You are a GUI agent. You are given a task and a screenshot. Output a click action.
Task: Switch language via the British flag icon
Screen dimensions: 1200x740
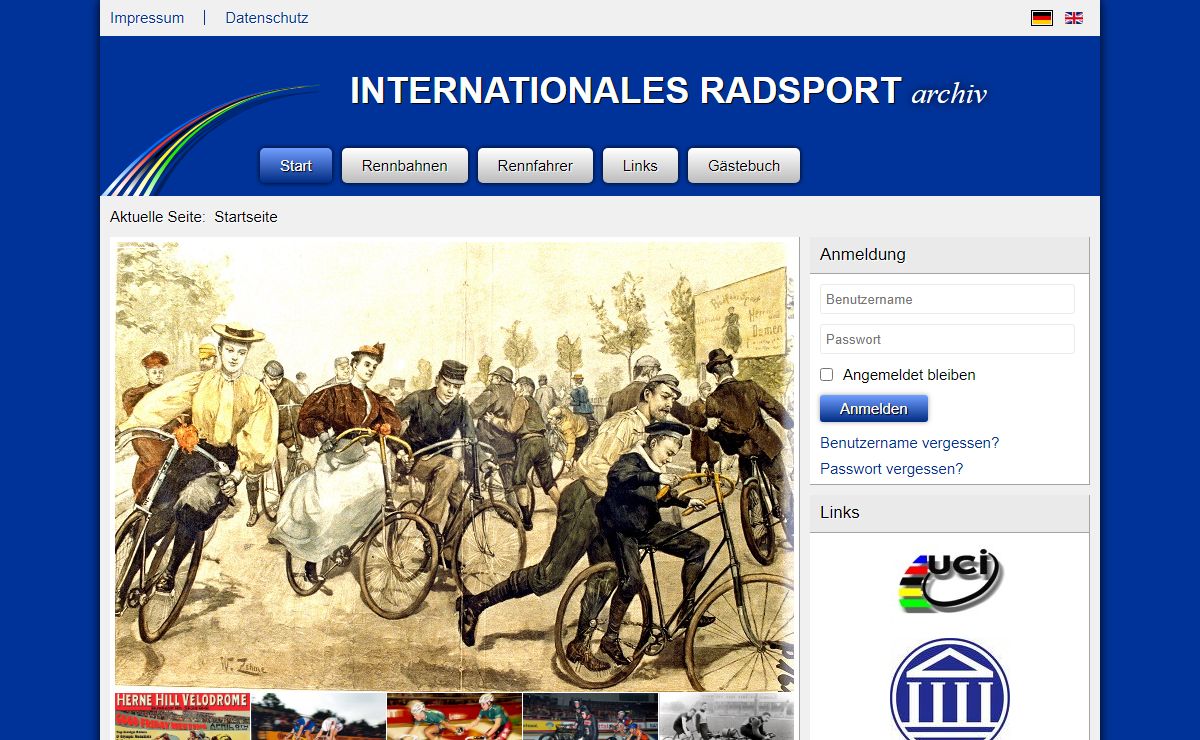1074,18
